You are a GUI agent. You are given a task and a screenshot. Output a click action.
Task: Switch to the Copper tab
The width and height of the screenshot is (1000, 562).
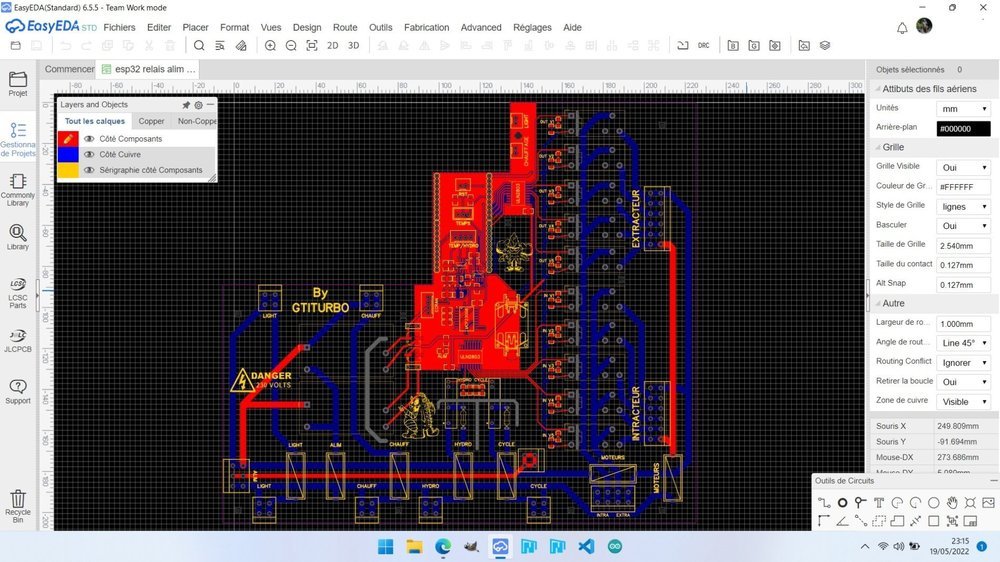pos(151,121)
